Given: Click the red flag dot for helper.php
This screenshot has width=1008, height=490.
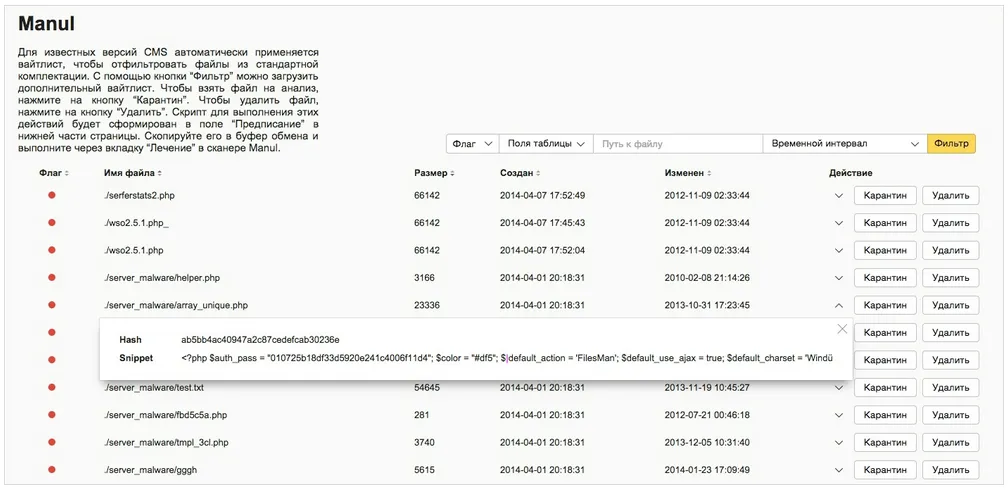Looking at the screenshot, I should click(x=51, y=277).
